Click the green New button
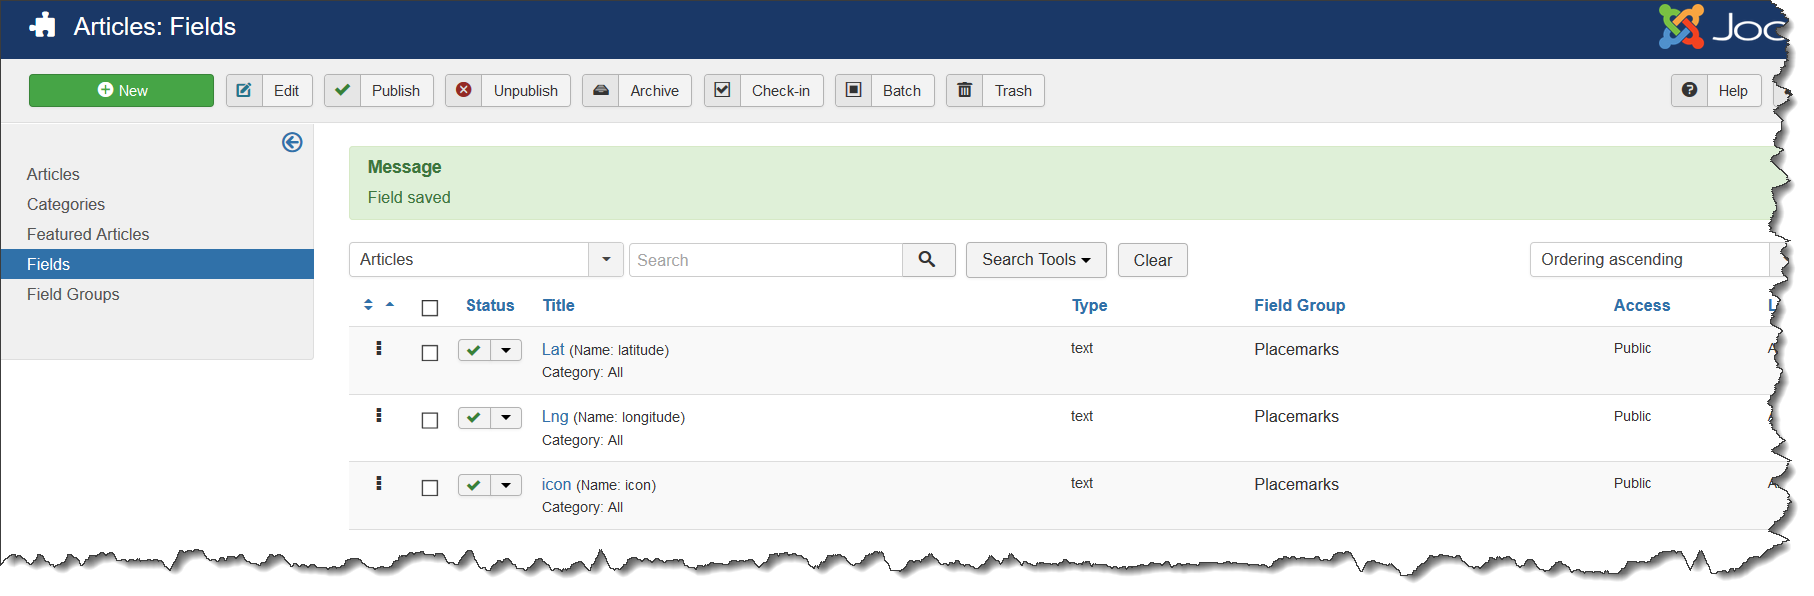Screen dimensions: 1814x596 tap(121, 91)
